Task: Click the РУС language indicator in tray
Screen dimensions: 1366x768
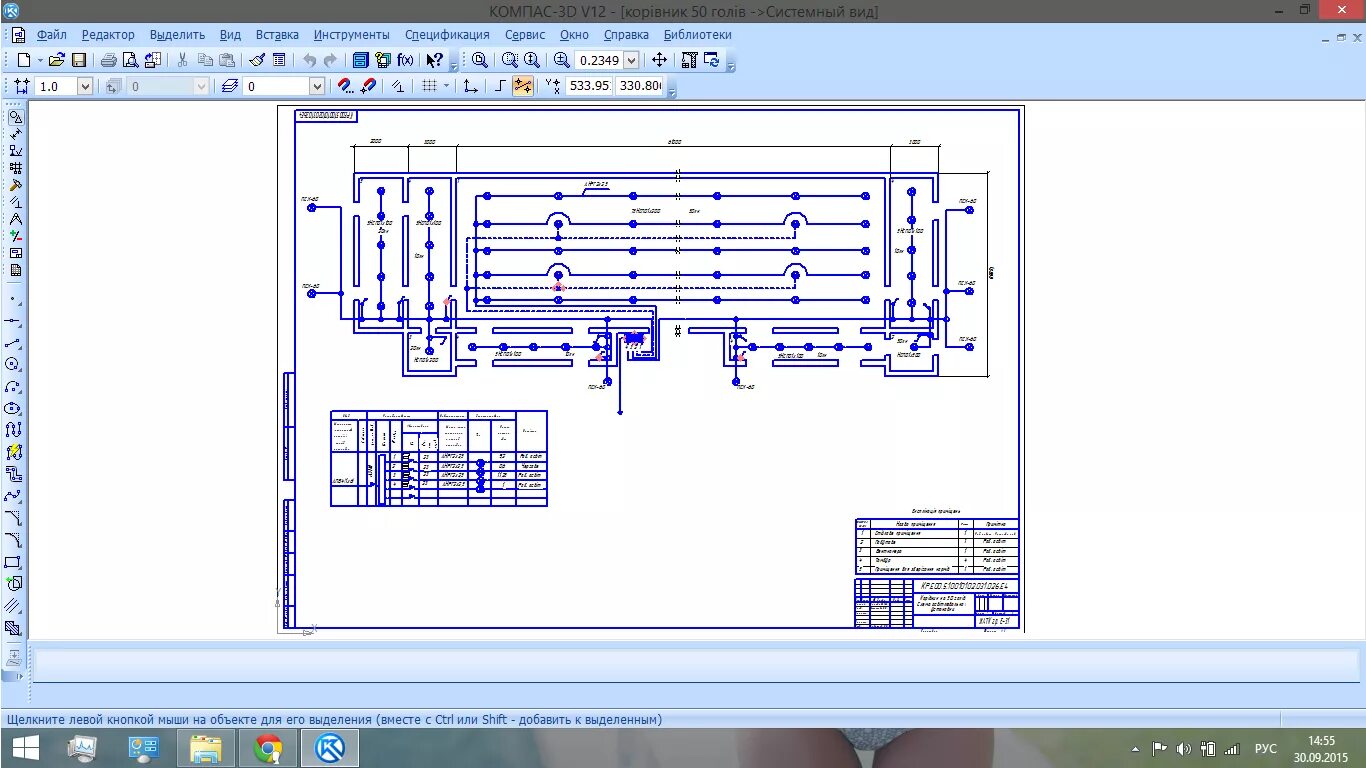Action: [1266, 748]
